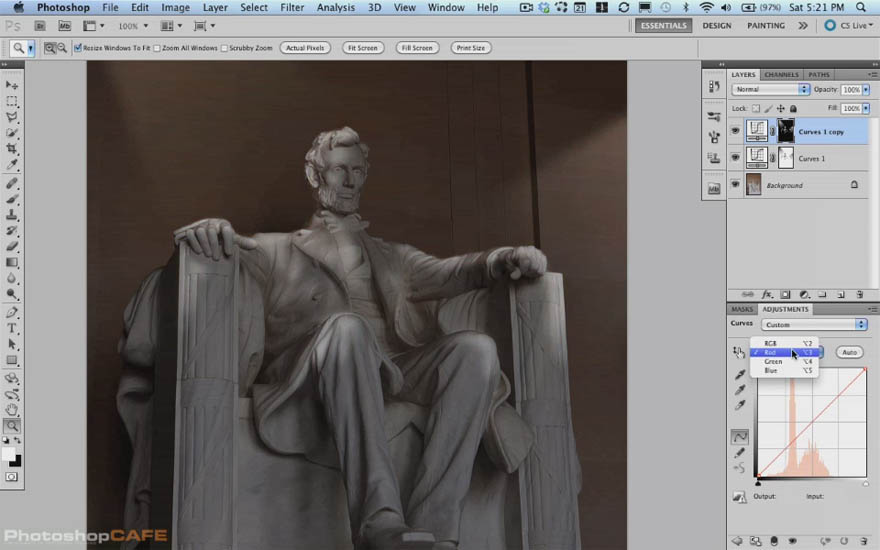This screenshot has width=880, height=550.
Task: Choose Green in the channel list
Action: click(784, 361)
